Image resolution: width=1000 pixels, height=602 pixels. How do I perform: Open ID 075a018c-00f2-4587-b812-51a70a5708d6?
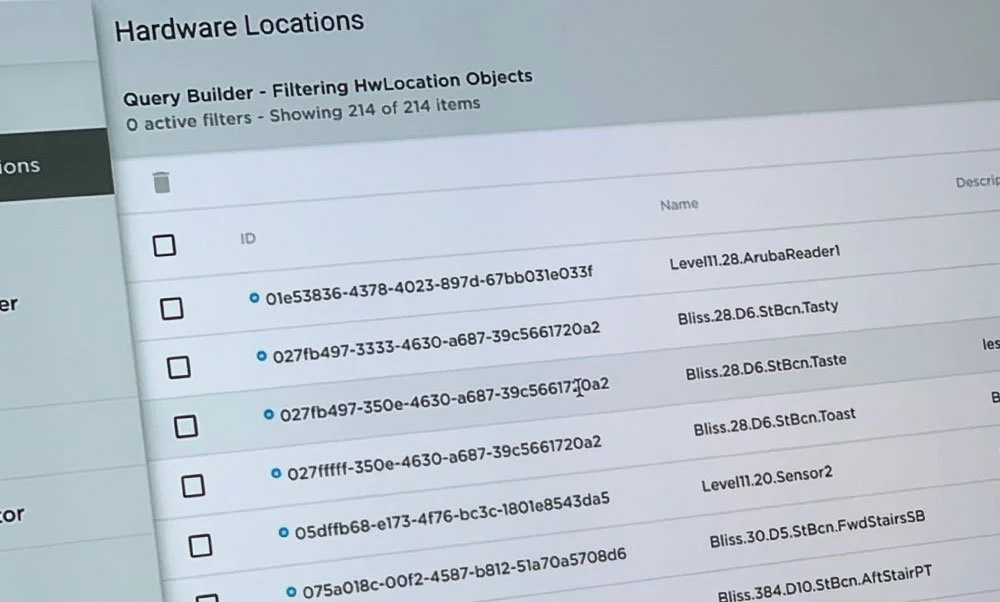(x=464, y=573)
